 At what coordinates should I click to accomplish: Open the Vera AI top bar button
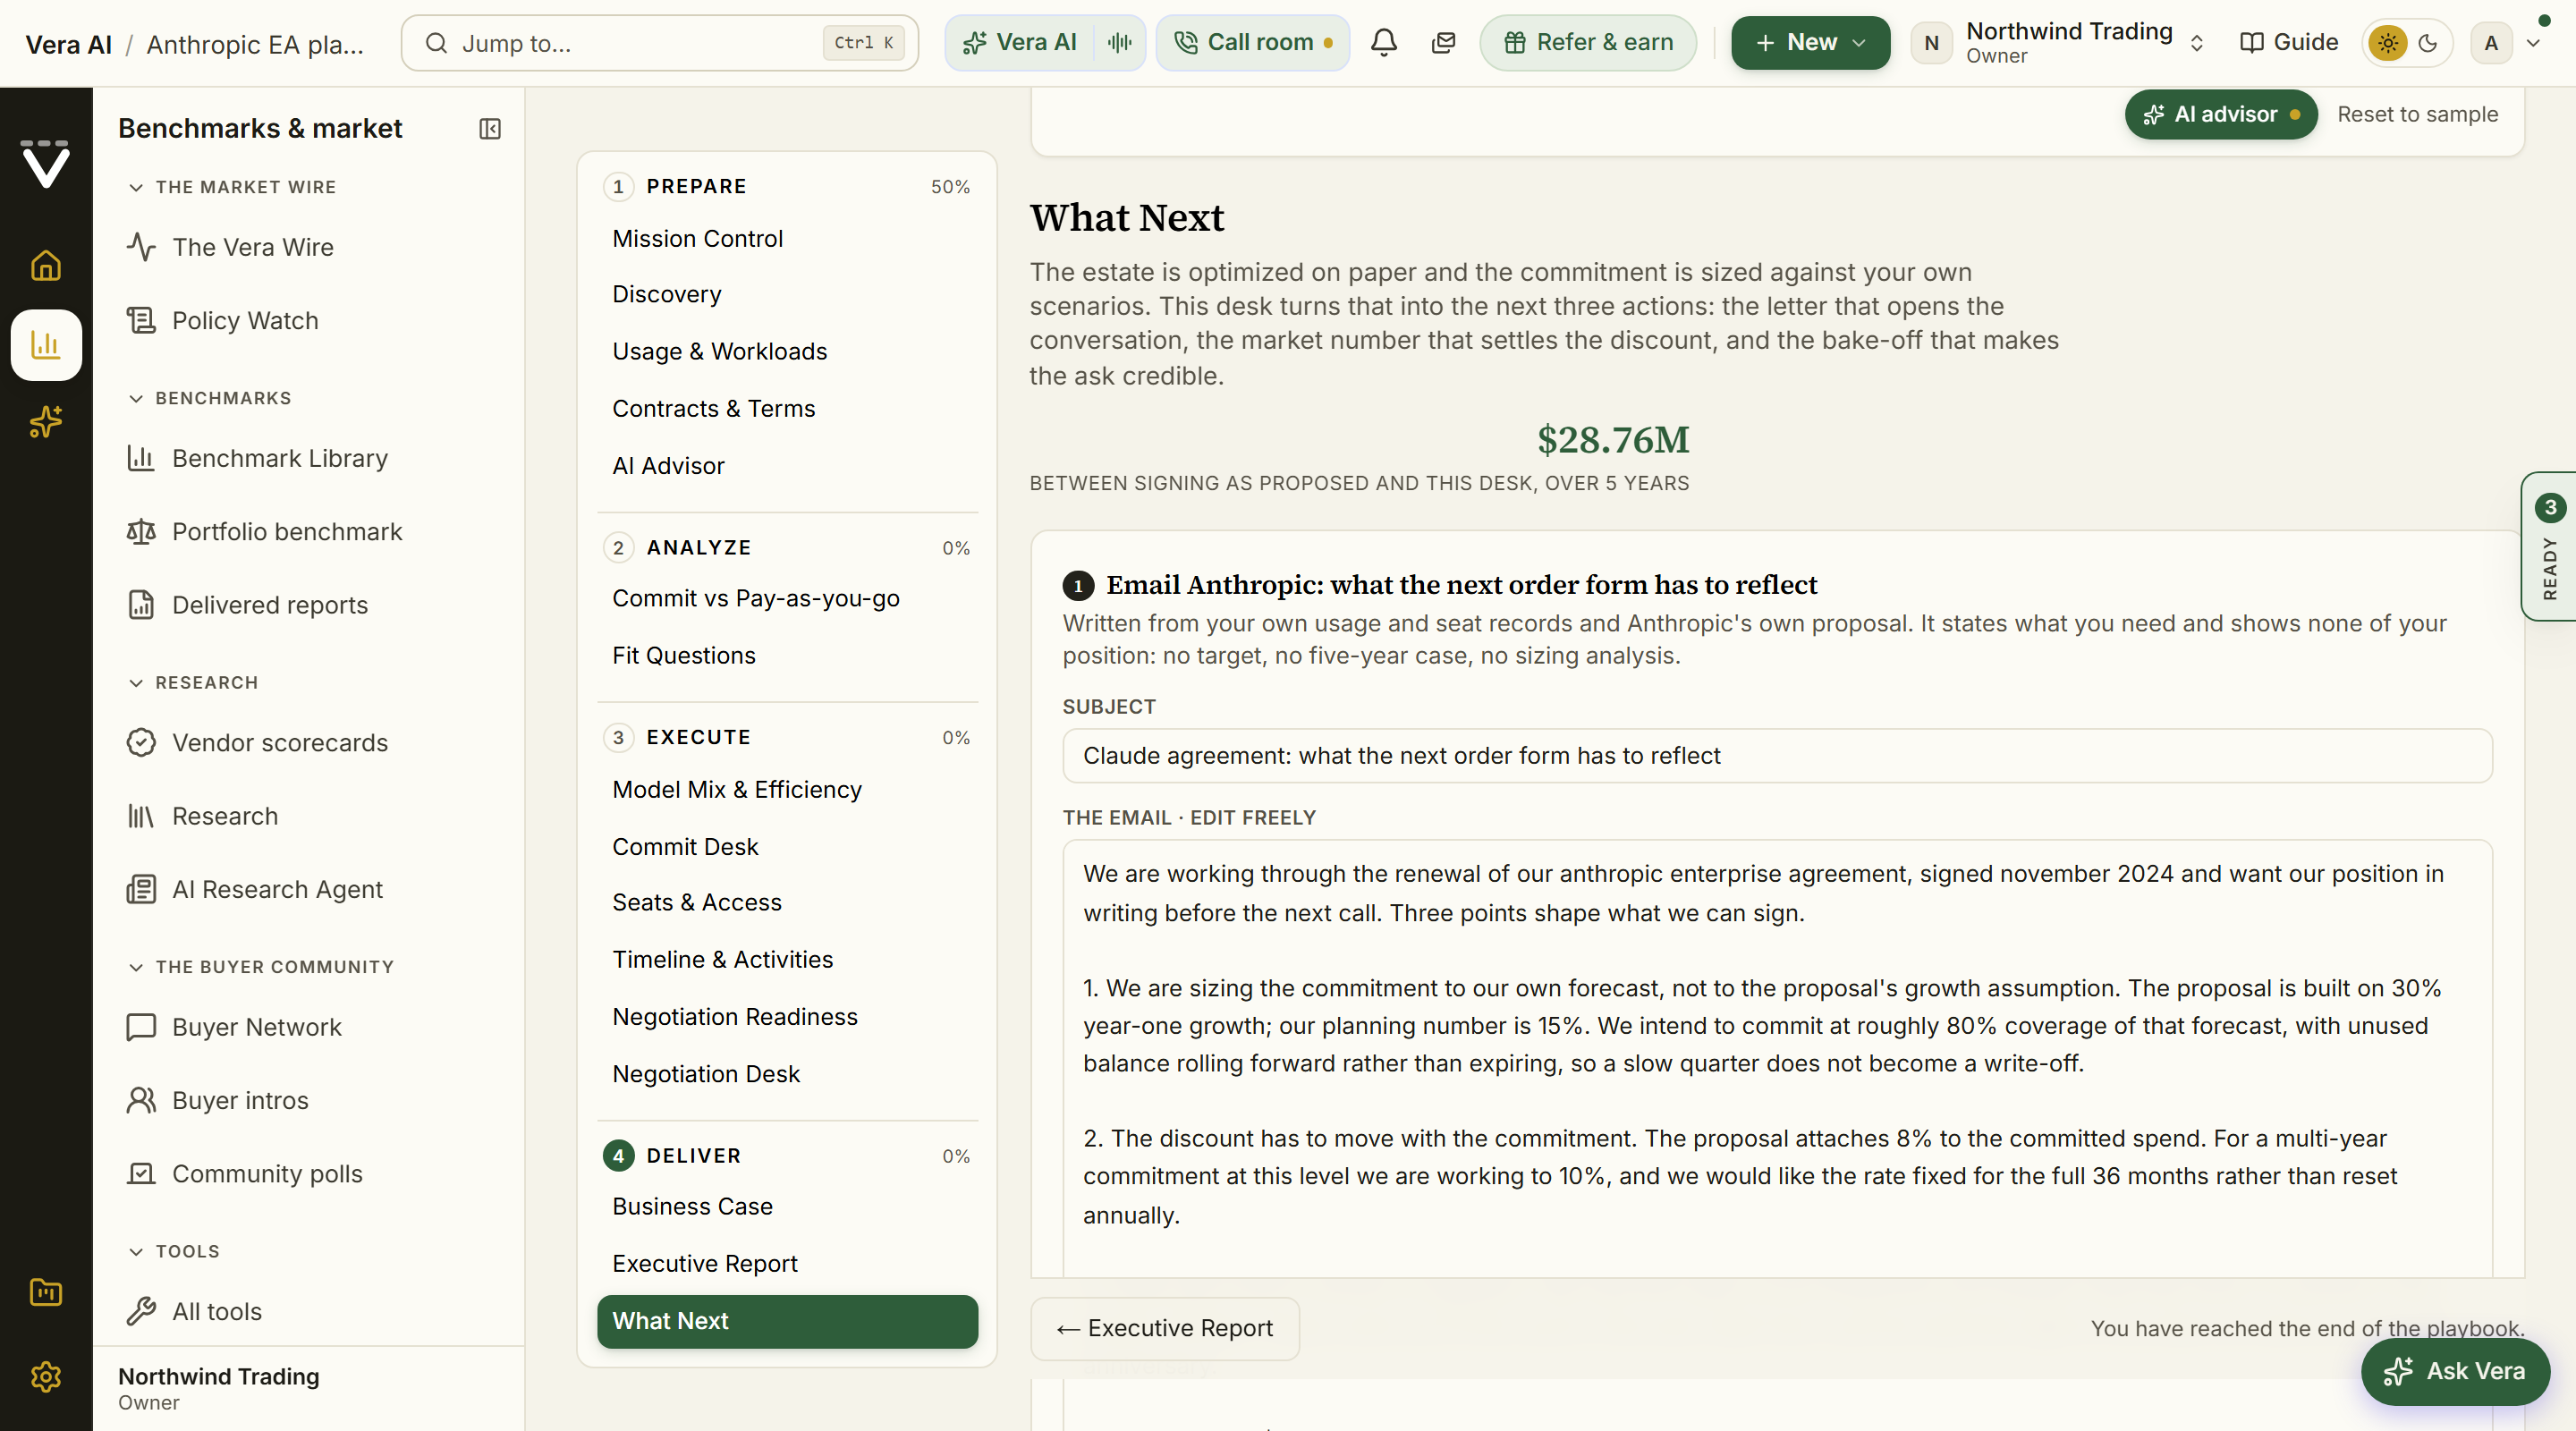(x=1019, y=43)
